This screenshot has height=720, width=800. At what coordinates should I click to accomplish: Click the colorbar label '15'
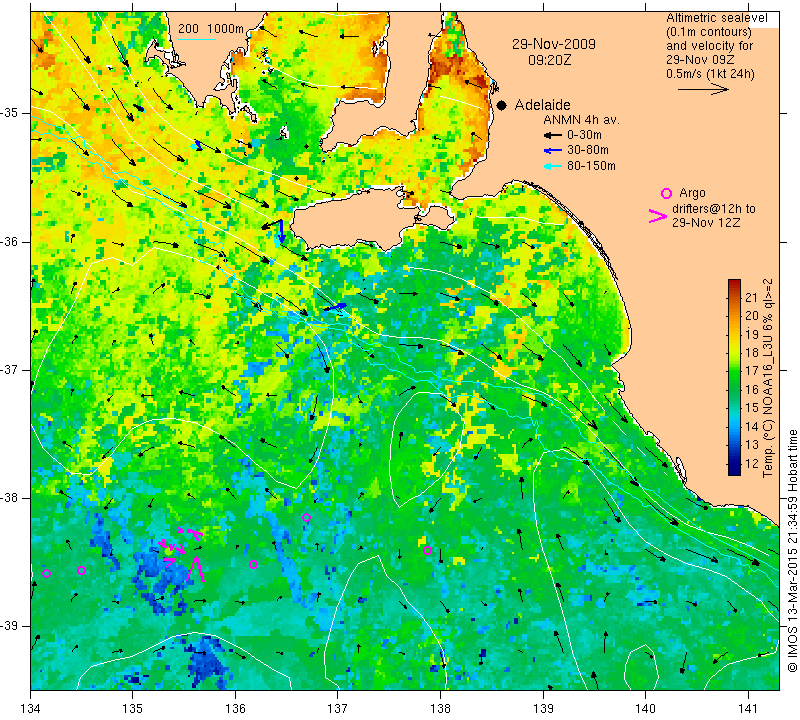click(x=752, y=408)
